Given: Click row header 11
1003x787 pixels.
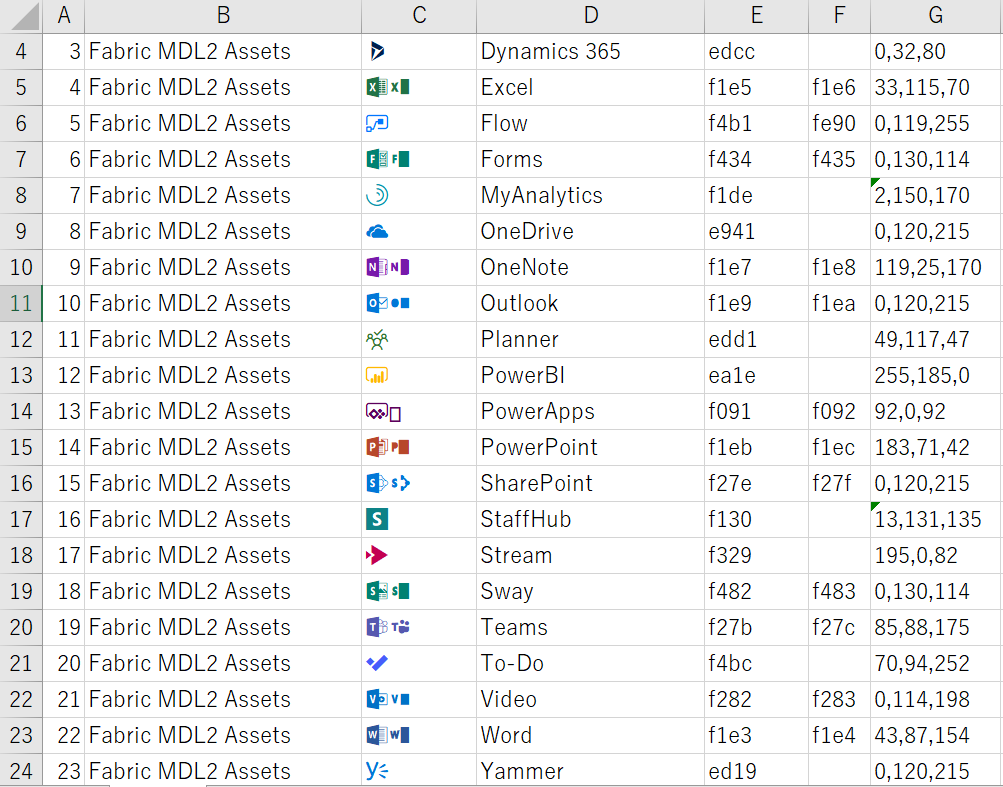Looking at the screenshot, I should (21, 303).
